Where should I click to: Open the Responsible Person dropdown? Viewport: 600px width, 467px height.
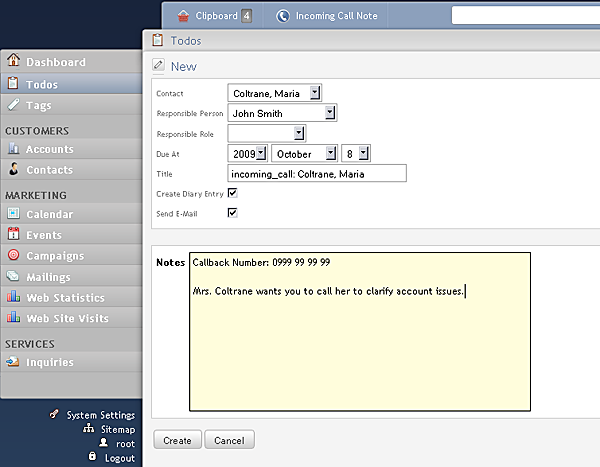282,113
